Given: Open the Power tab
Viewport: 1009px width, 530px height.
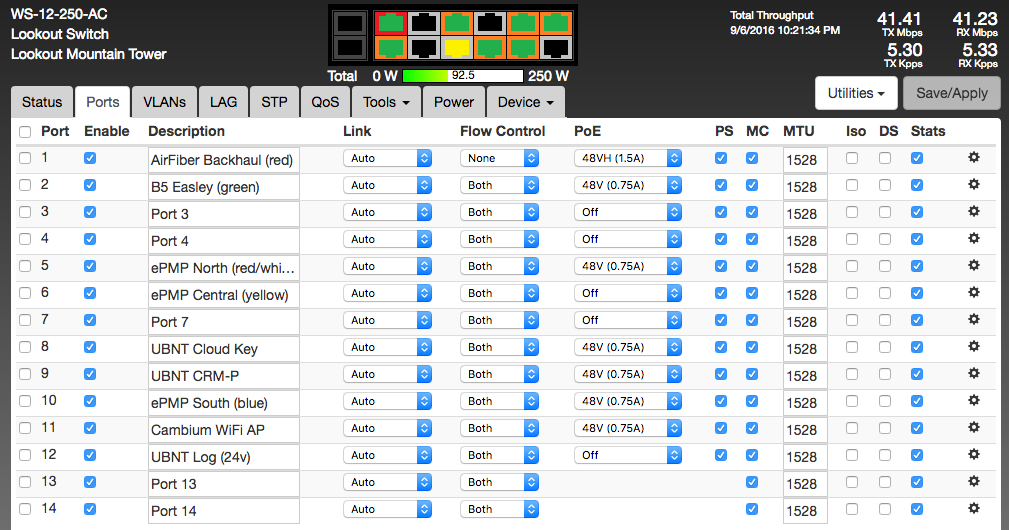Looking at the screenshot, I should click(453, 102).
